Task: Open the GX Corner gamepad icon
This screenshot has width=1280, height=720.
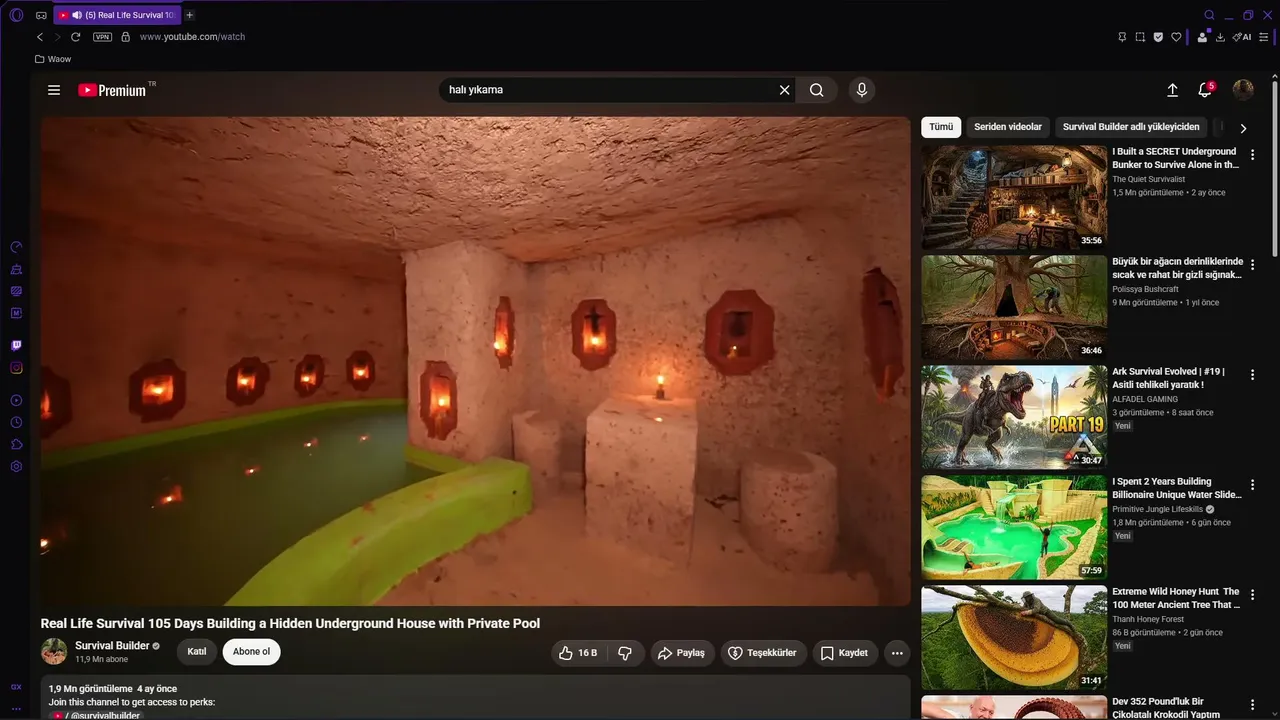Action: point(41,15)
